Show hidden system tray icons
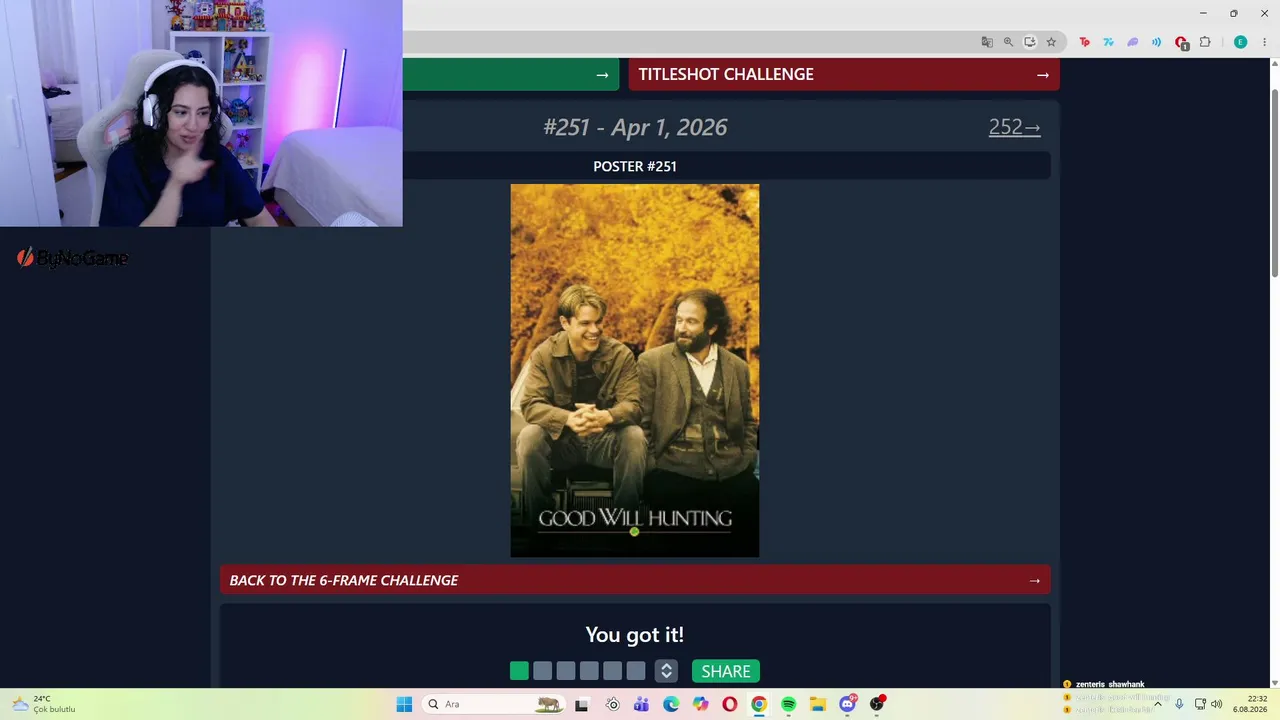This screenshot has width=1280, height=720. pyautogui.click(x=1158, y=704)
